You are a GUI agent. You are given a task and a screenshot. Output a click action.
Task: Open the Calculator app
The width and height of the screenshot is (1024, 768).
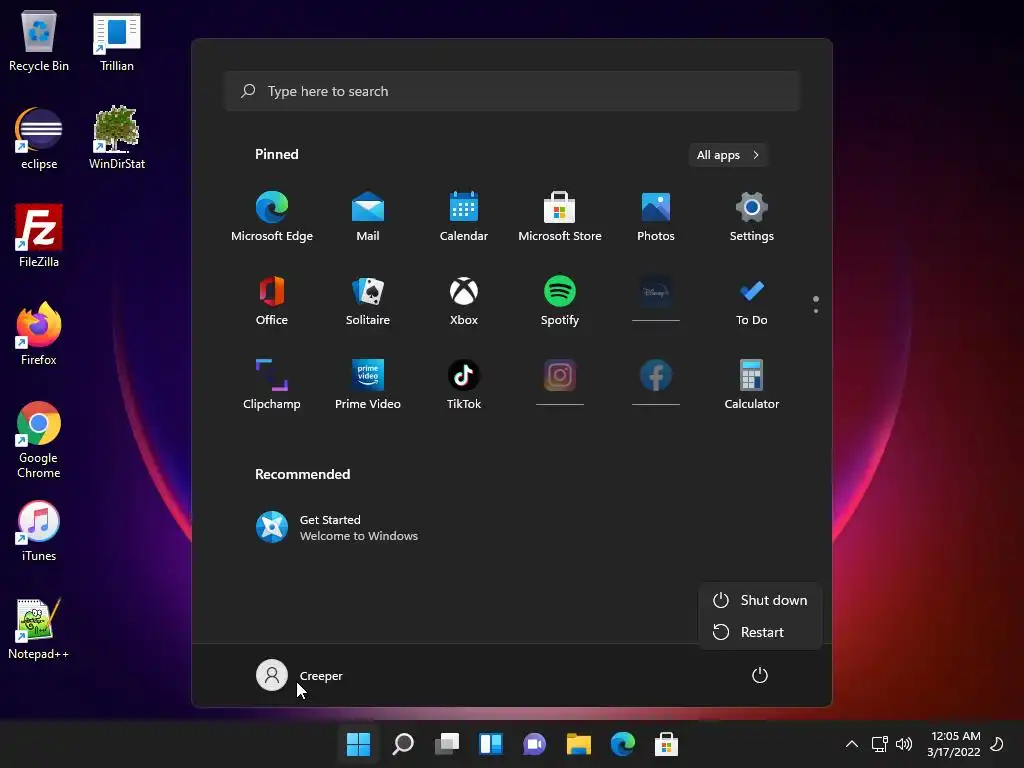click(752, 385)
